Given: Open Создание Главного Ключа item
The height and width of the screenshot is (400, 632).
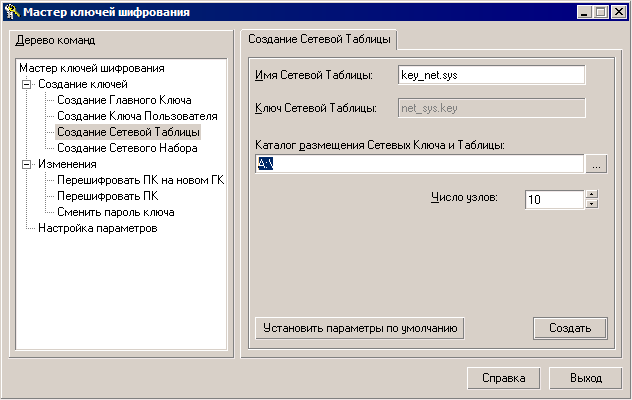Looking at the screenshot, I should [124, 100].
